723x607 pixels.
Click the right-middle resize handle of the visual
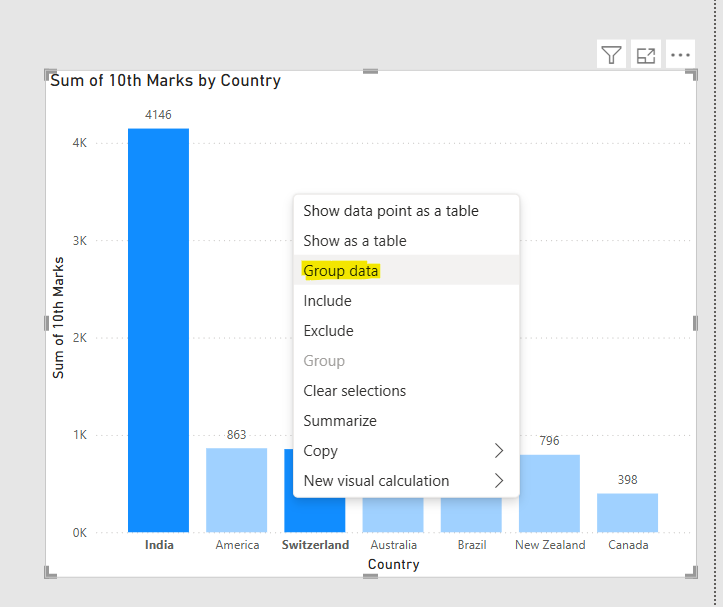(x=695, y=323)
